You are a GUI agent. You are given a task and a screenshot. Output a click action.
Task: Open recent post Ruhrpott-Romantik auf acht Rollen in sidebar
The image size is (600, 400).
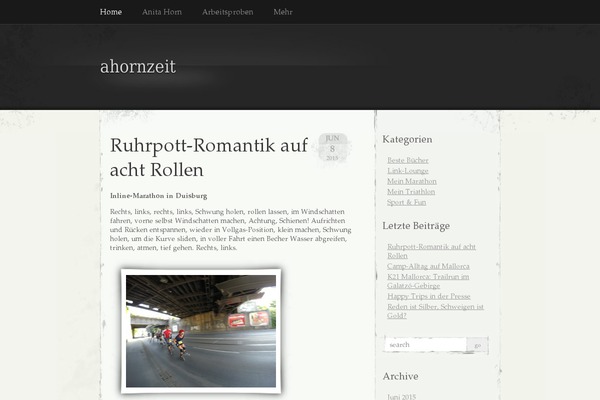click(x=431, y=251)
